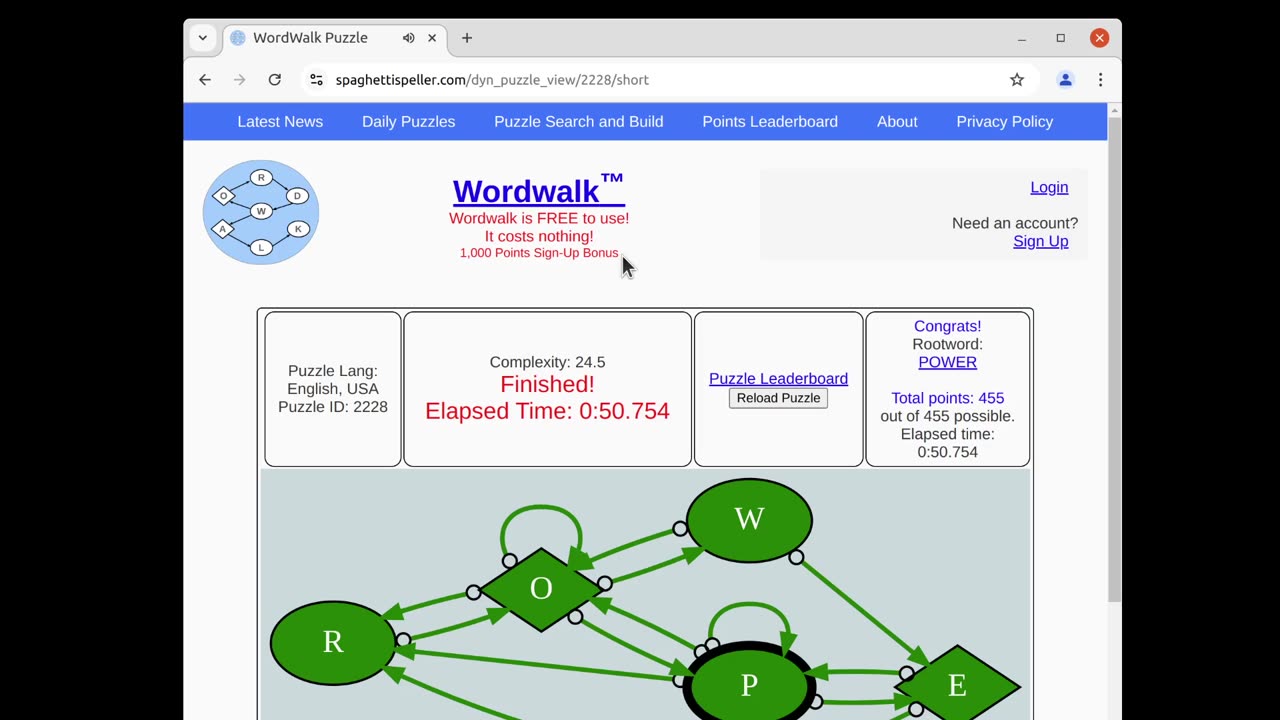Click the 'Total points: 455' text
1280x720 pixels.
(x=947, y=398)
